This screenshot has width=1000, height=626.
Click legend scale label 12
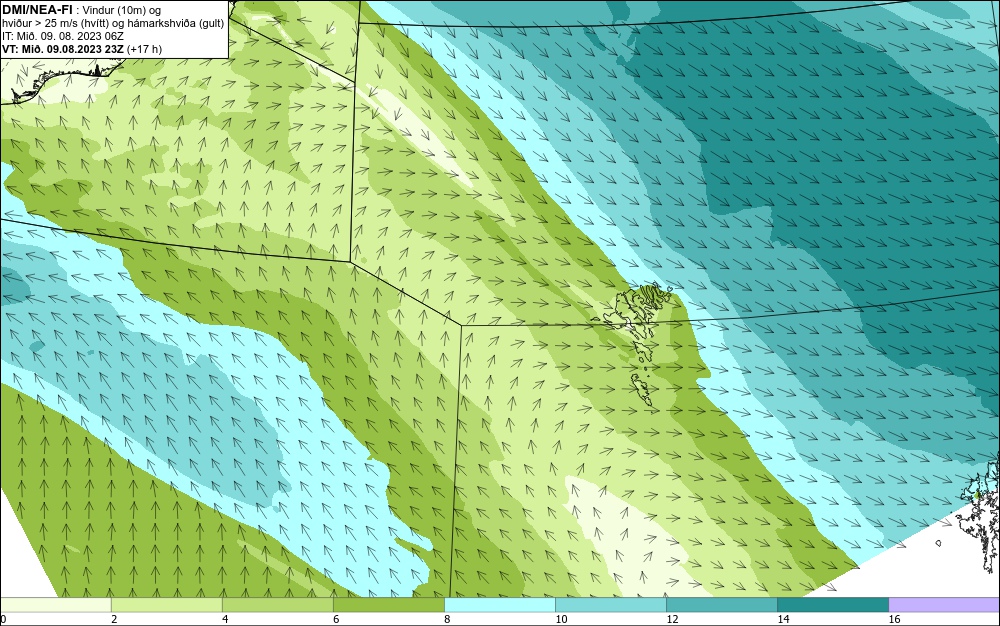click(x=672, y=619)
